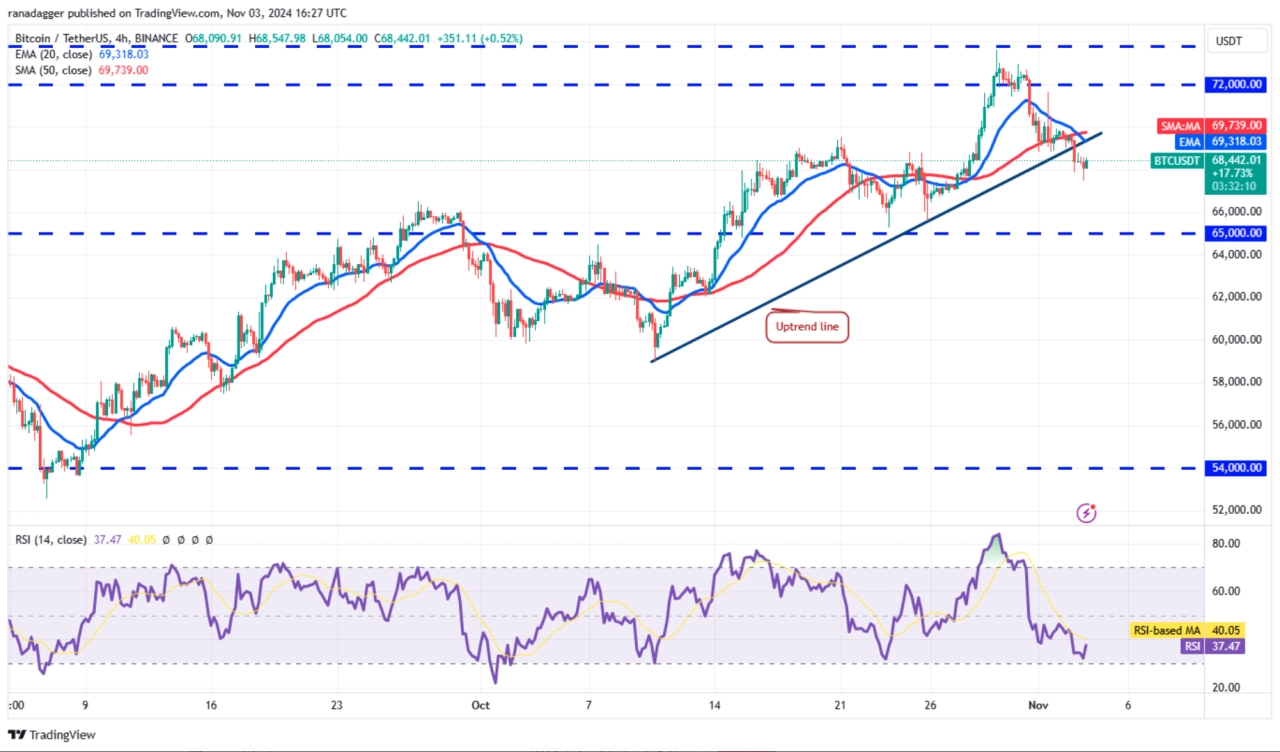Click the "Oct" label on time axis
This screenshot has width=1280, height=752.
click(x=481, y=705)
